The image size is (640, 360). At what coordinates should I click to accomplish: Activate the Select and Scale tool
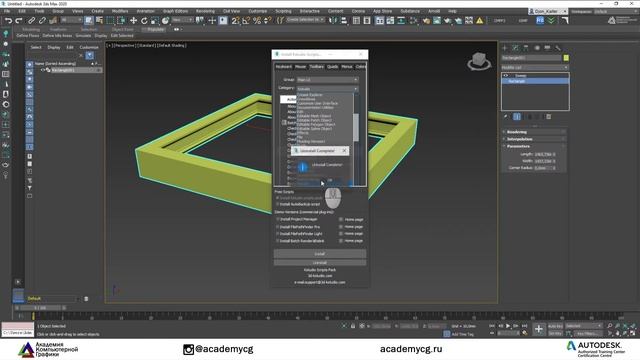click(155, 20)
